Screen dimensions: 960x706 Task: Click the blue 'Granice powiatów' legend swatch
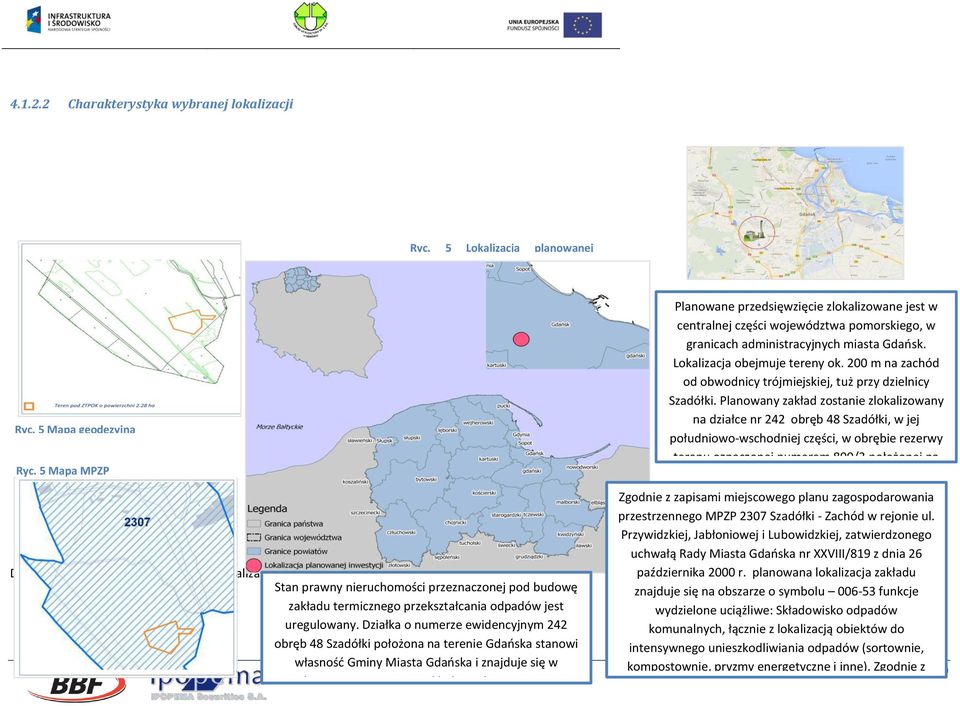pyautogui.click(x=253, y=551)
